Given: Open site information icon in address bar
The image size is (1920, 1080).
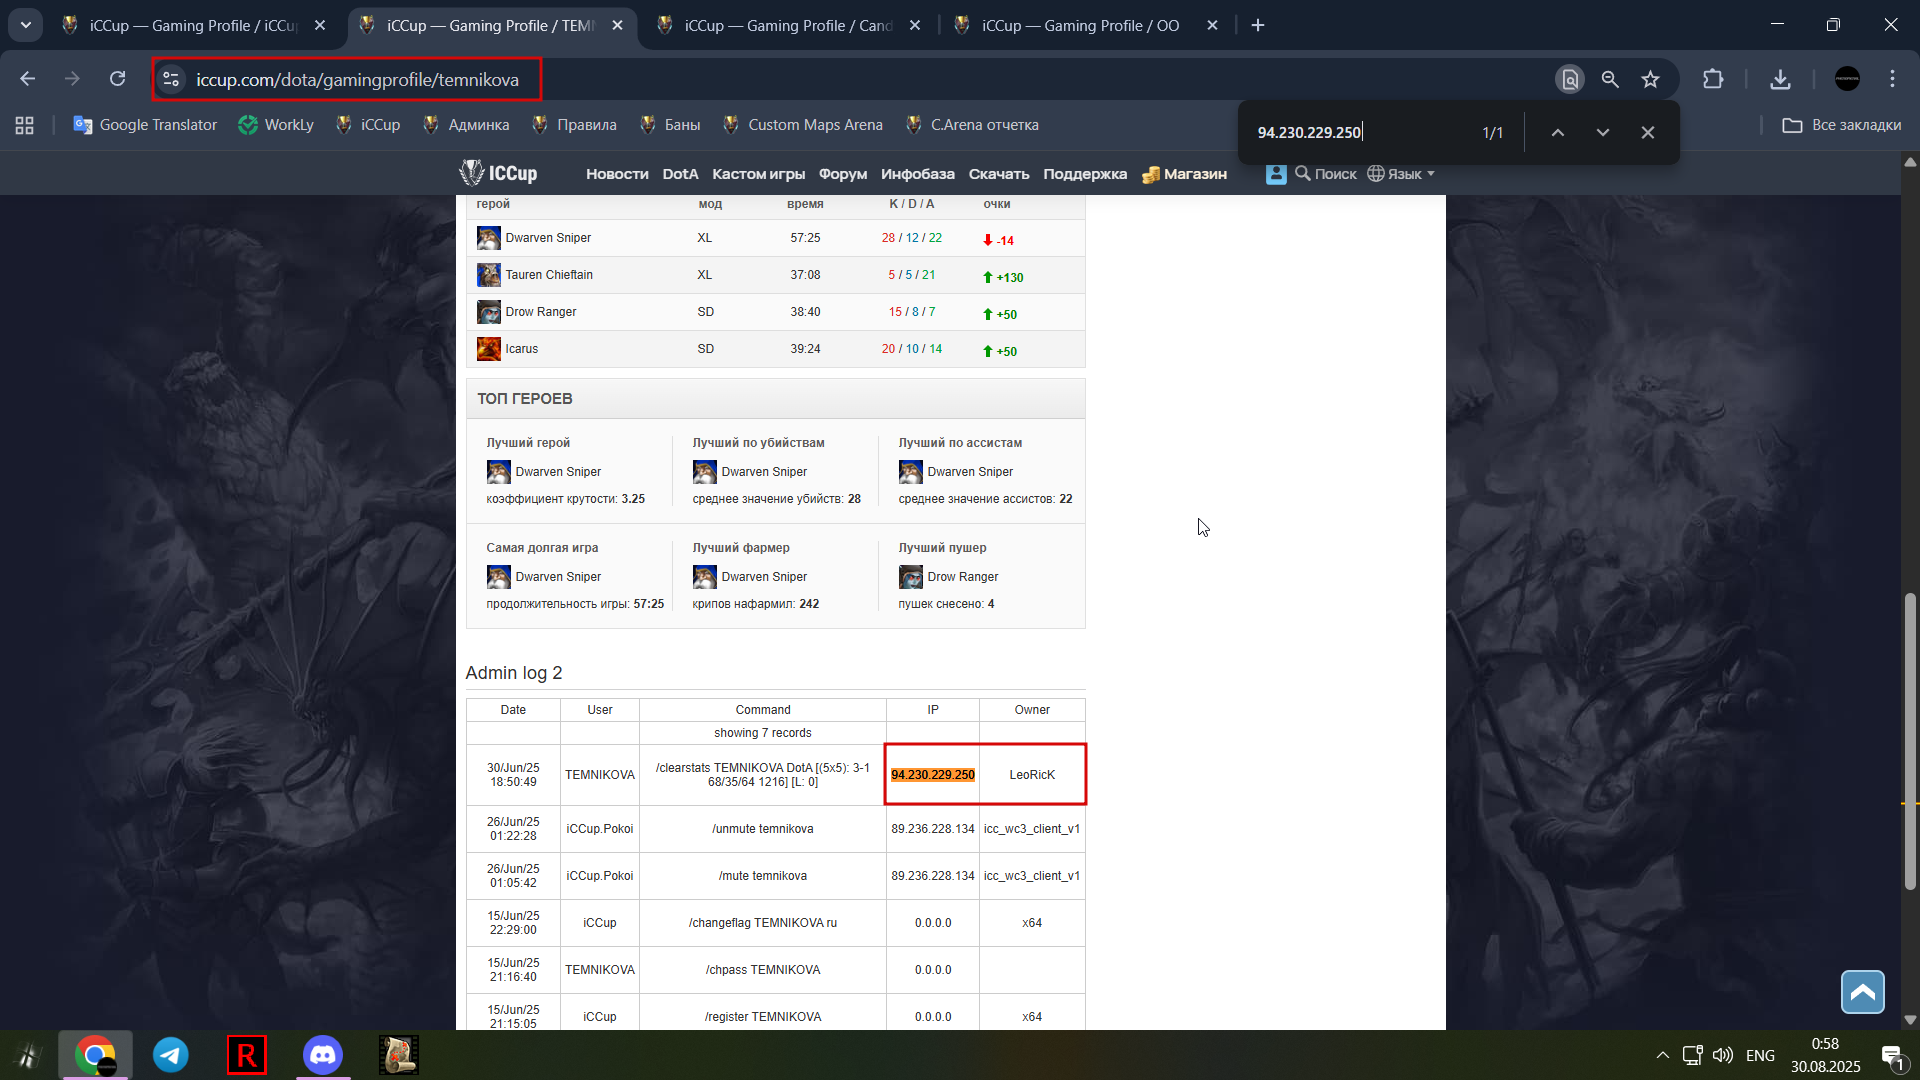Looking at the screenshot, I should coord(171,79).
